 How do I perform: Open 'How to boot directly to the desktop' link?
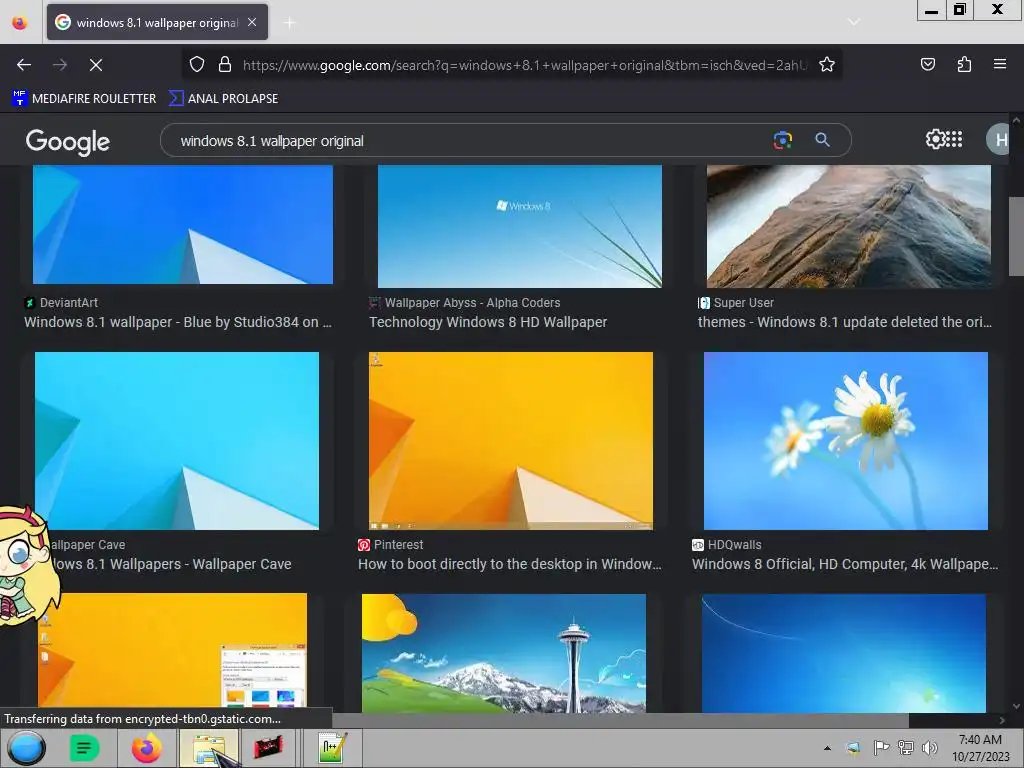(509, 564)
